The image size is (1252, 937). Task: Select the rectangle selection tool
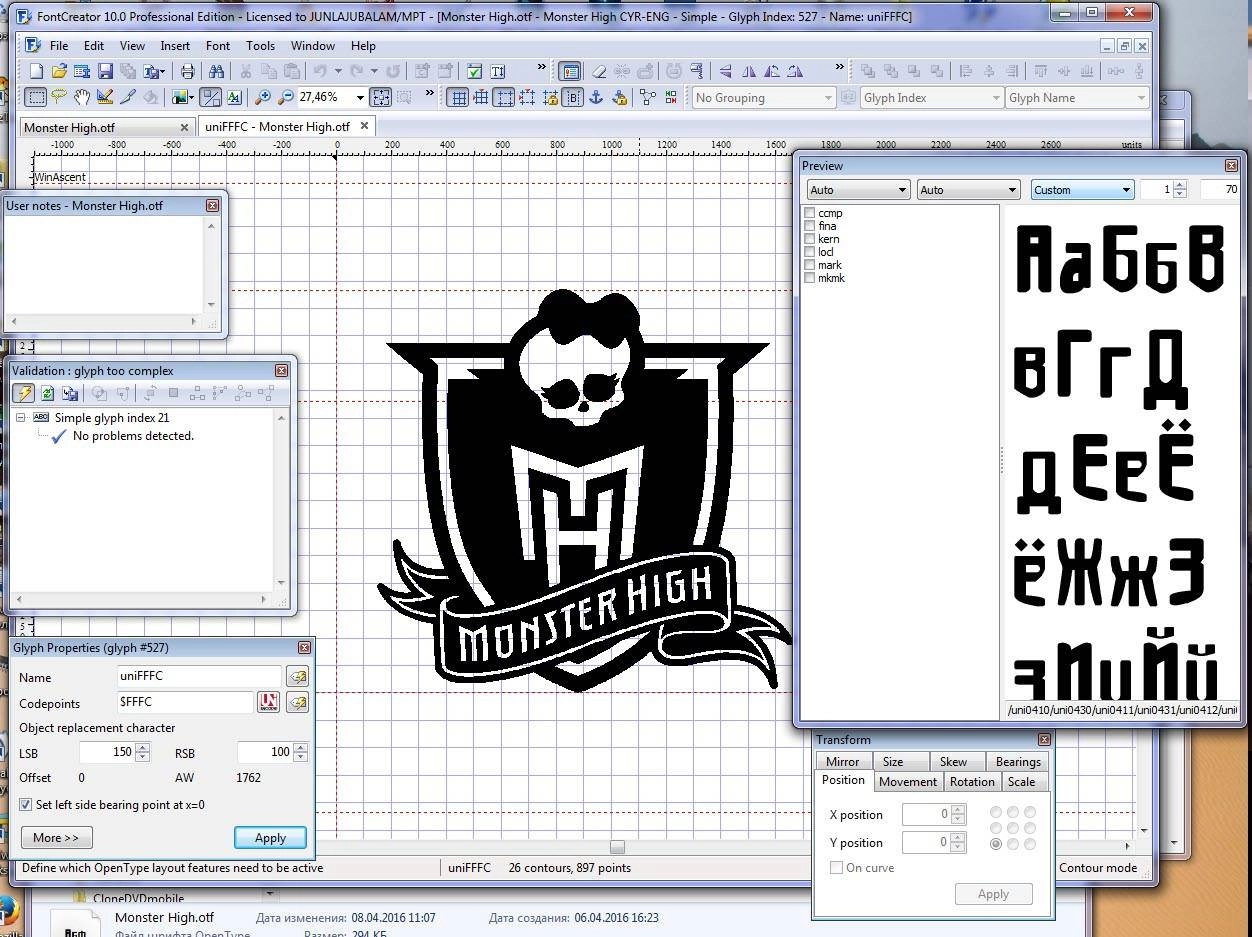point(36,97)
